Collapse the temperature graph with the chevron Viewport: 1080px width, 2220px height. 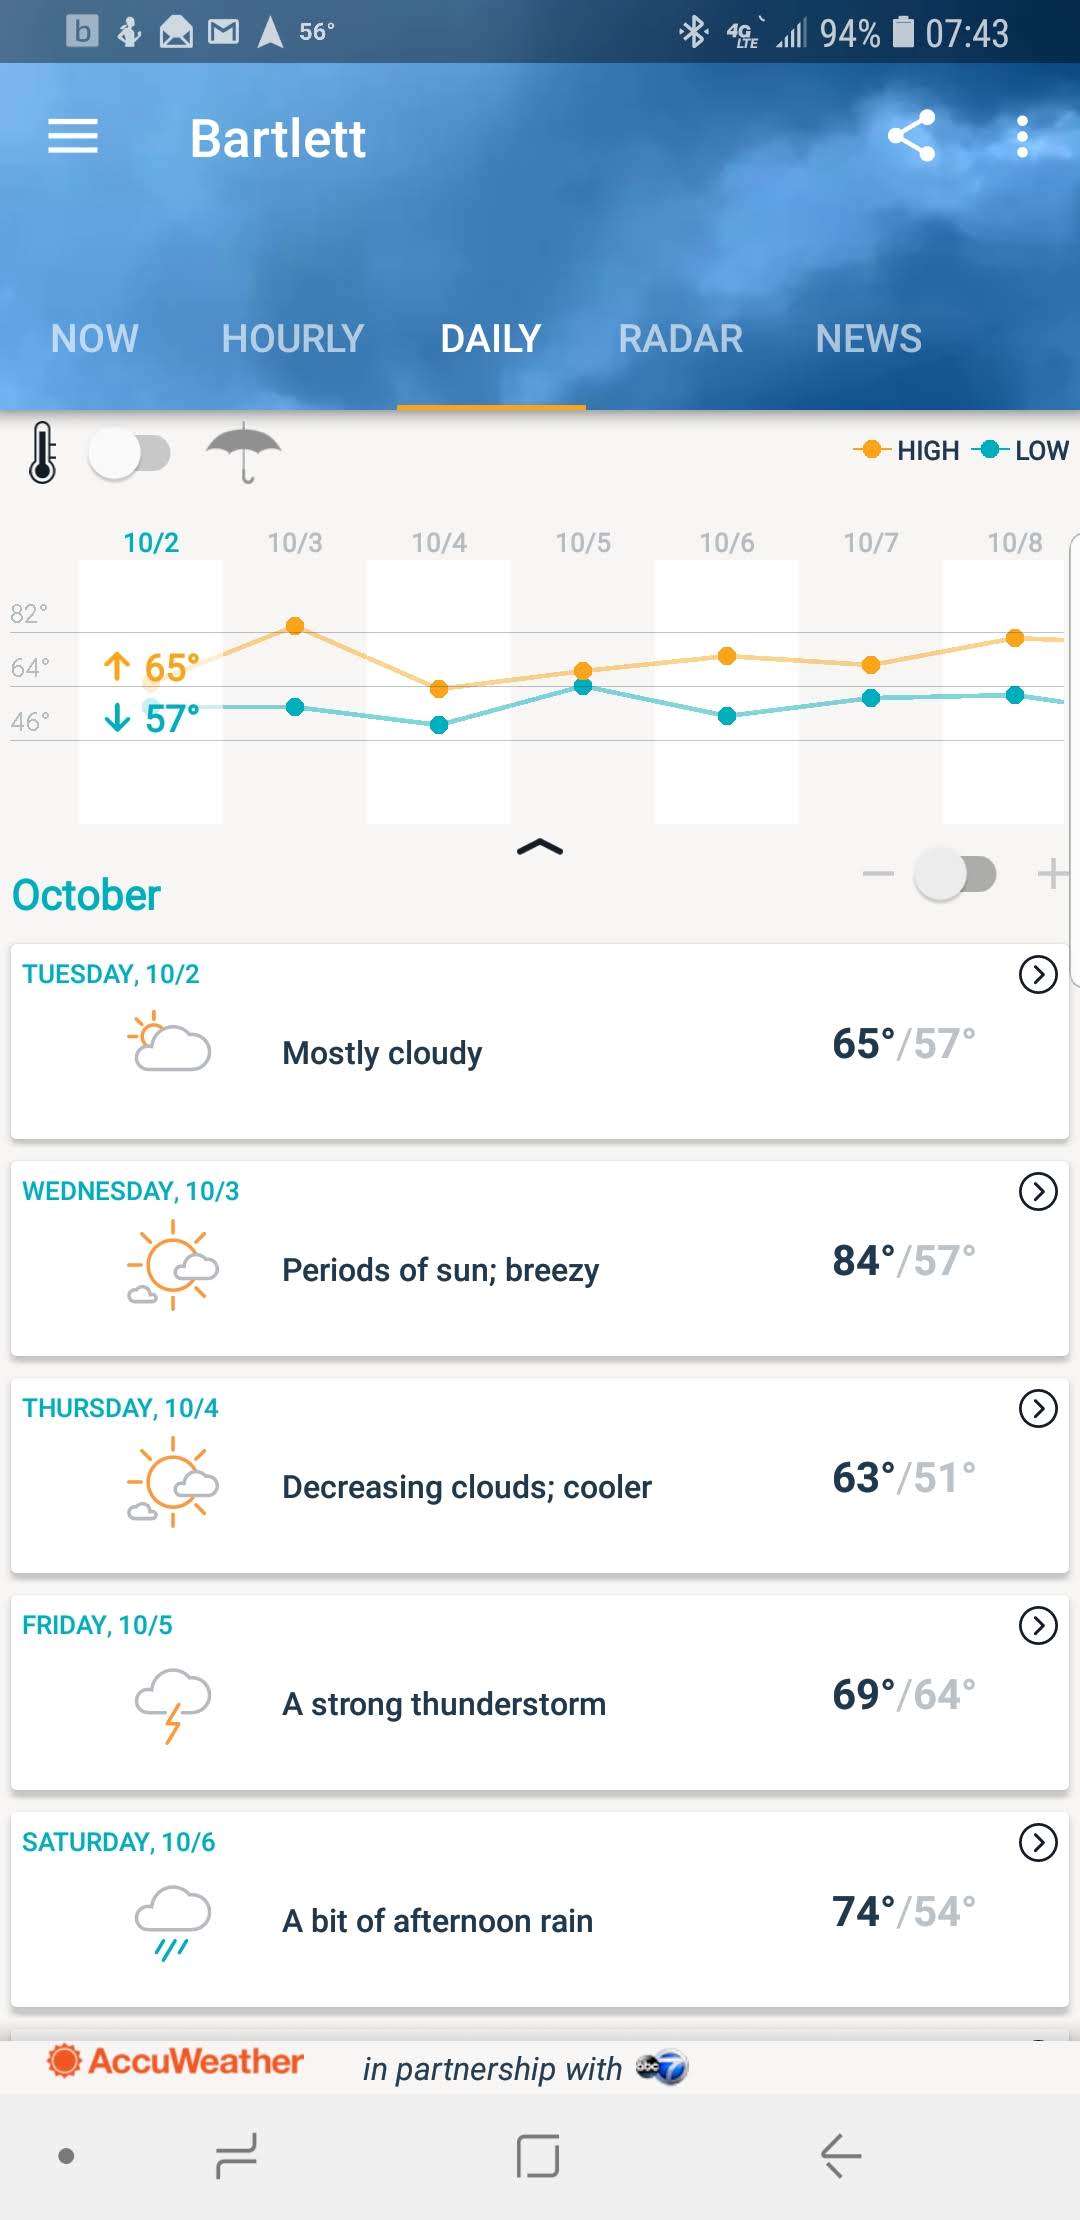(540, 848)
